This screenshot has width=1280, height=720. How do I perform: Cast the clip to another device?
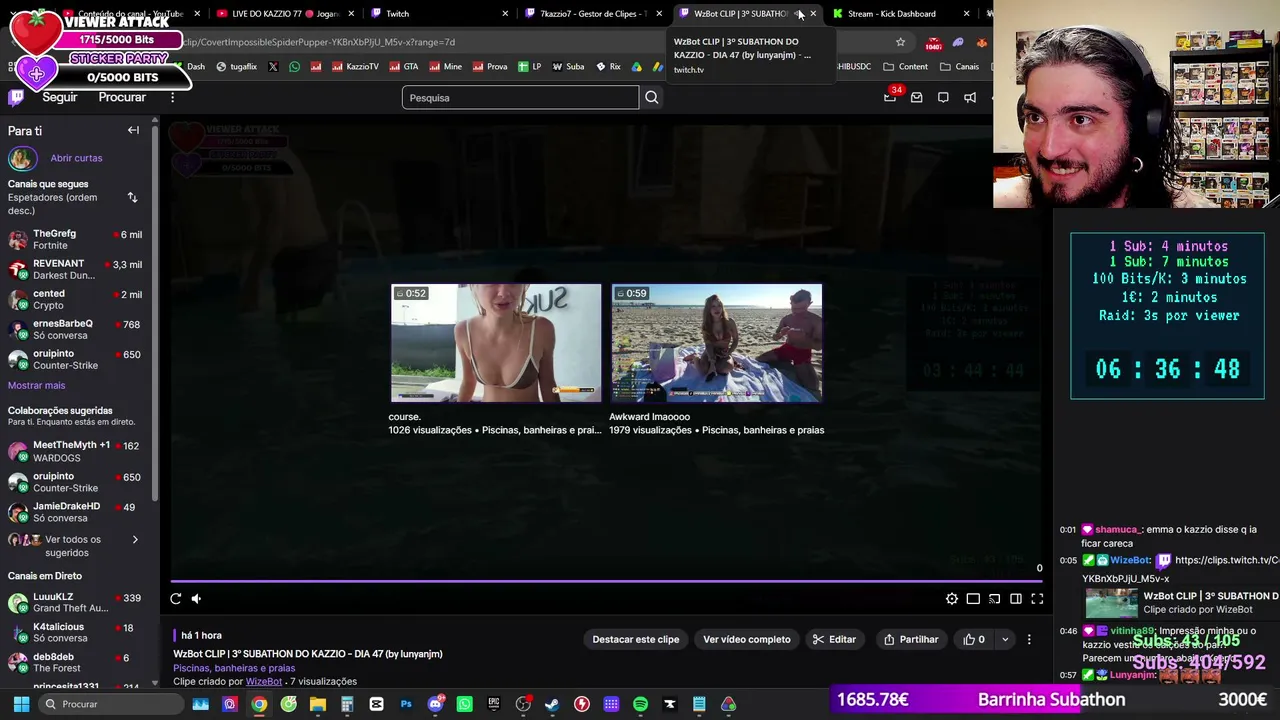994,599
